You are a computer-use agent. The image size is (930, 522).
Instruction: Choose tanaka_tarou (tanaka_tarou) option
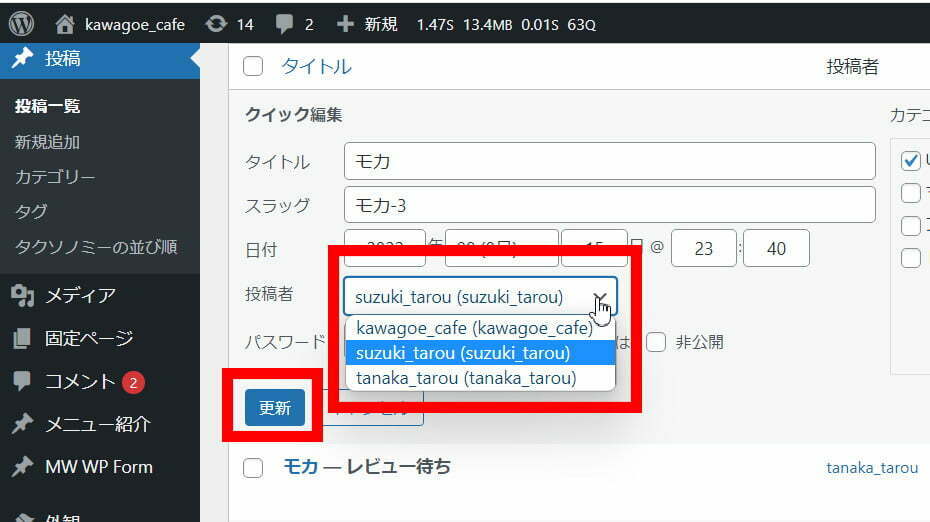tap(480, 378)
